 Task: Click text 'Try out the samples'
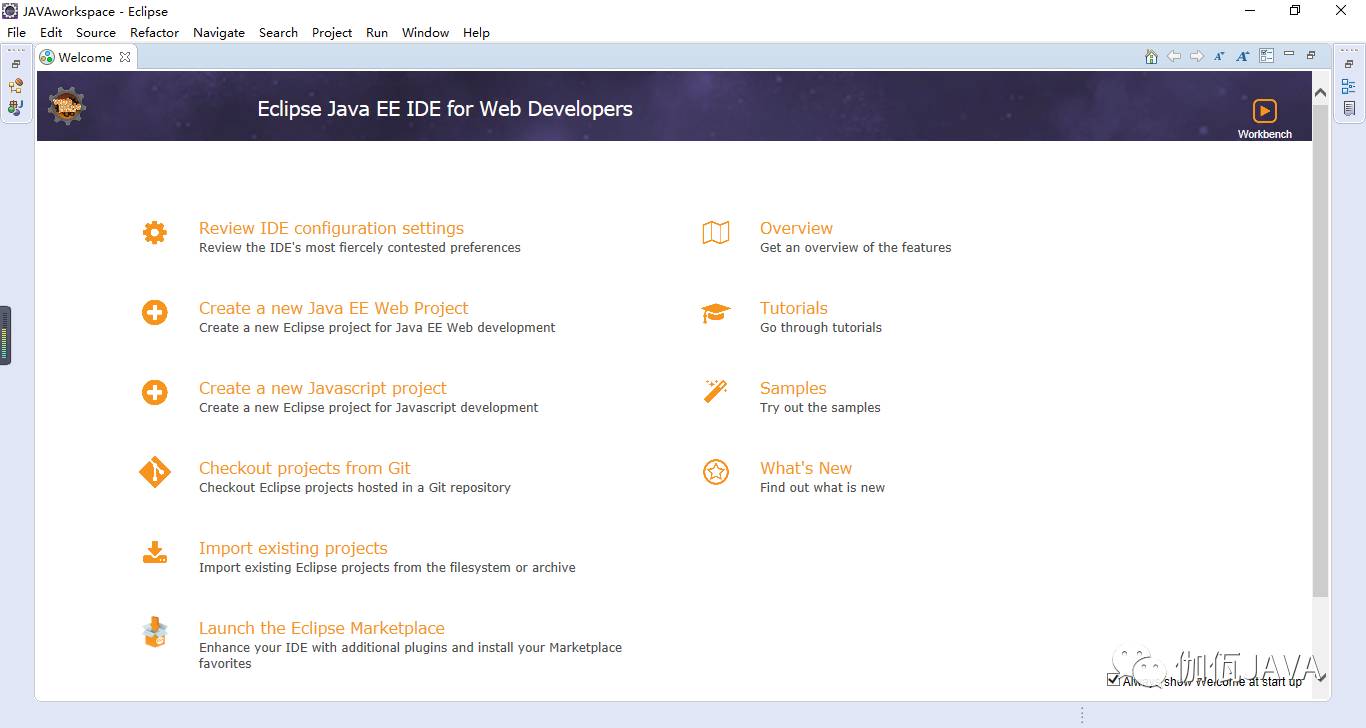click(x=820, y=408)
